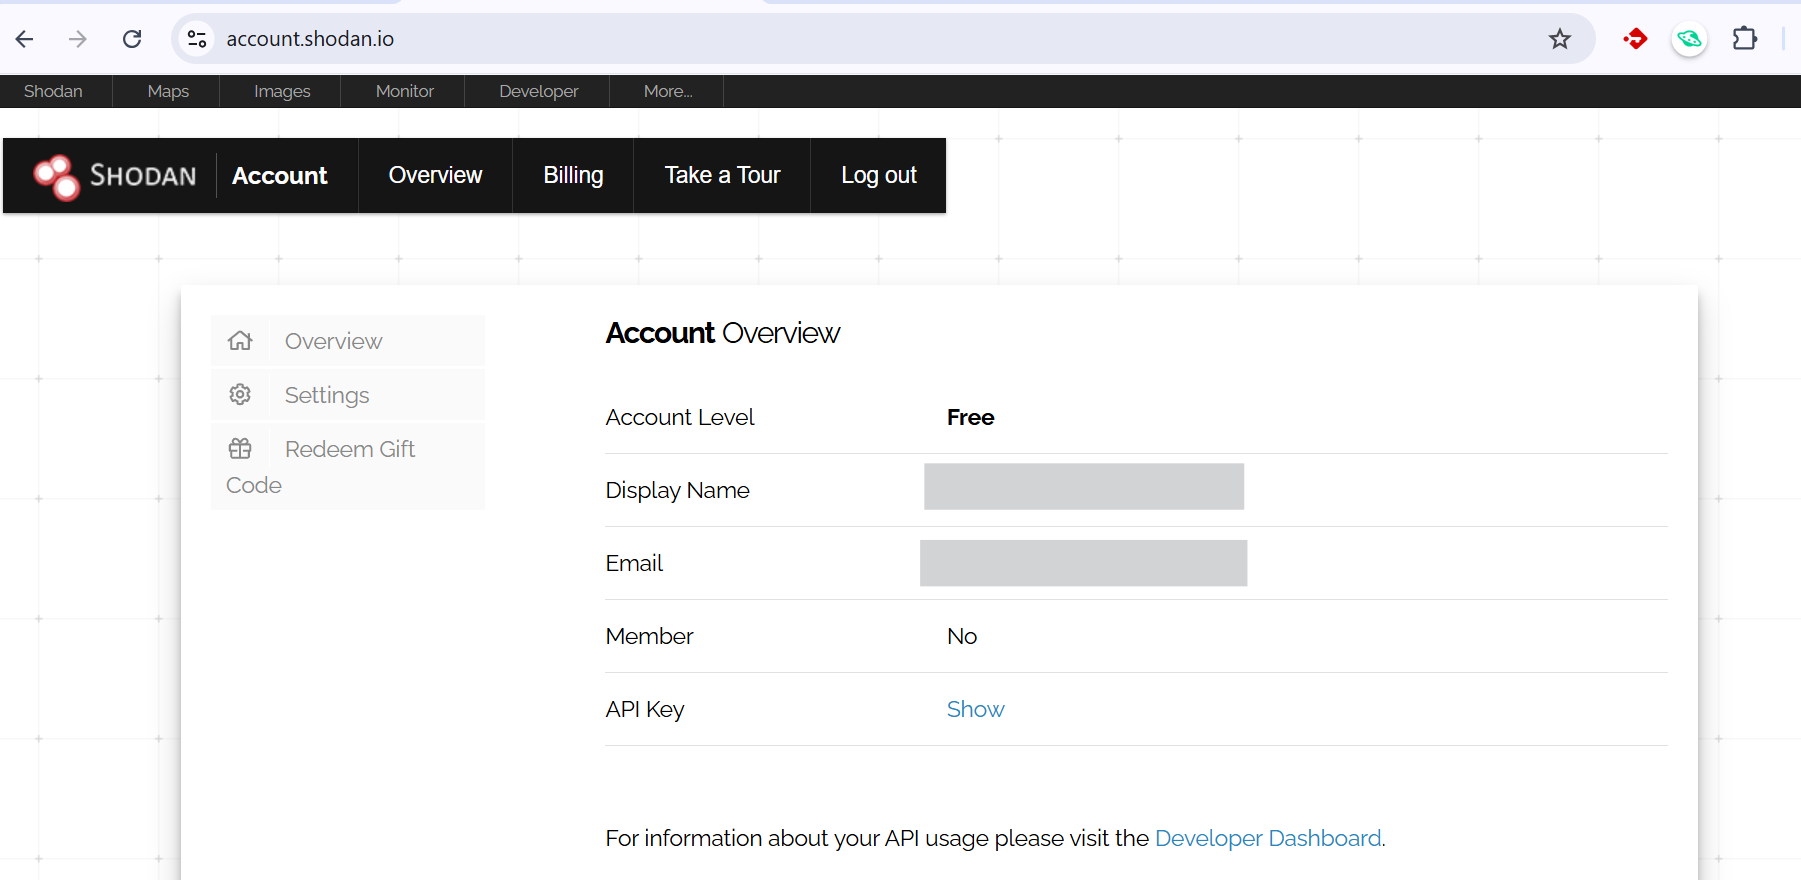This screenshot has height=880, width=1801.
Task: Expand the More... menu in top bar
Action: 667,91
